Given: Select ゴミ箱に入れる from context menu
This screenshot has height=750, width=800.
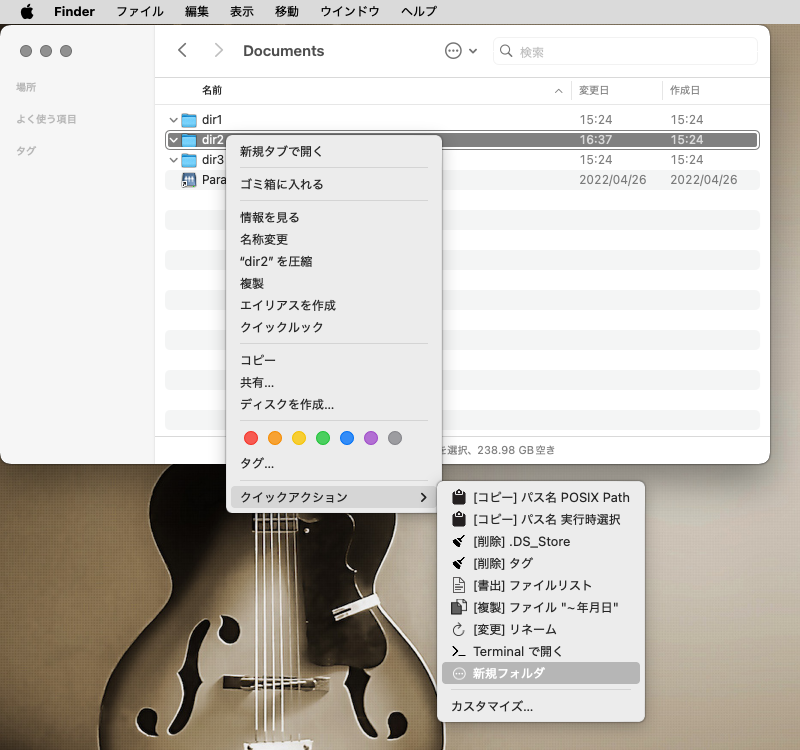Looking at the screenshot, I should tap(281, 184).
